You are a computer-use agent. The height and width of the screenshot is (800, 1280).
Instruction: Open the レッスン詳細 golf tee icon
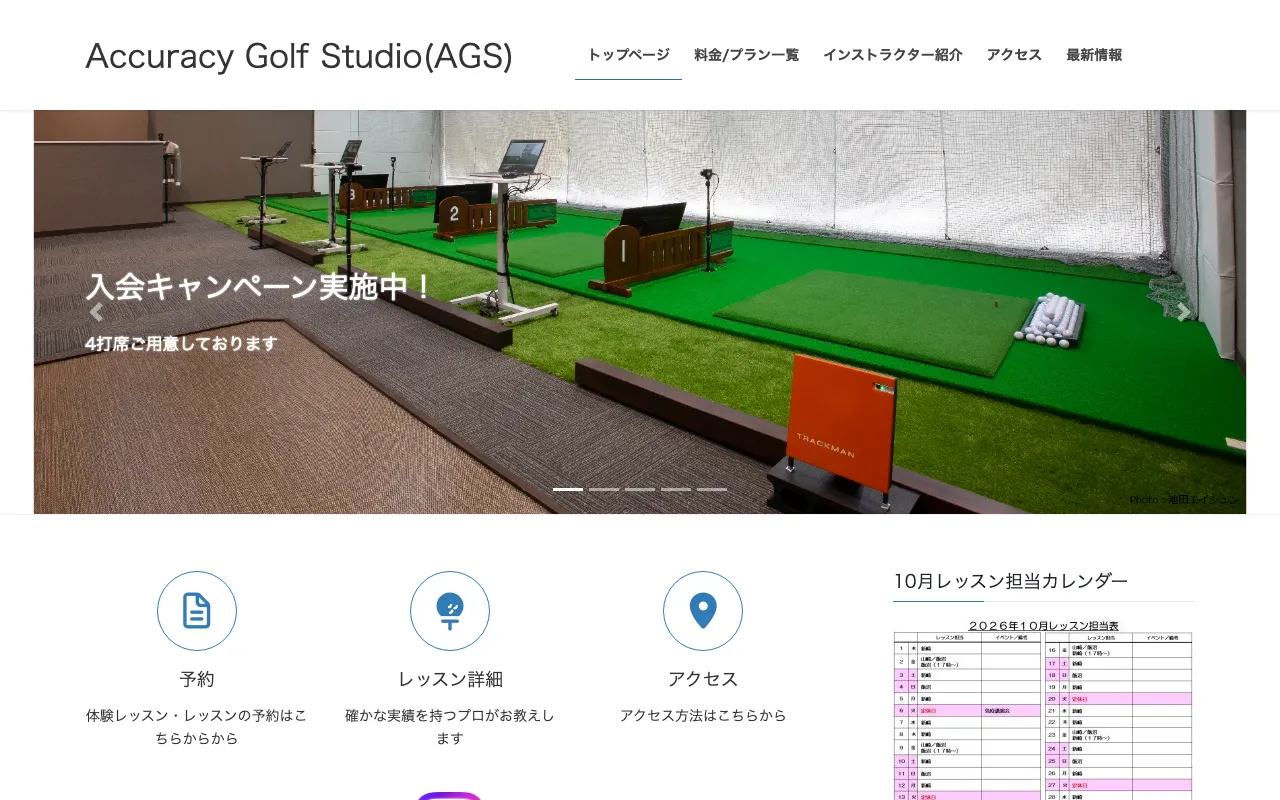coord(450,611)
